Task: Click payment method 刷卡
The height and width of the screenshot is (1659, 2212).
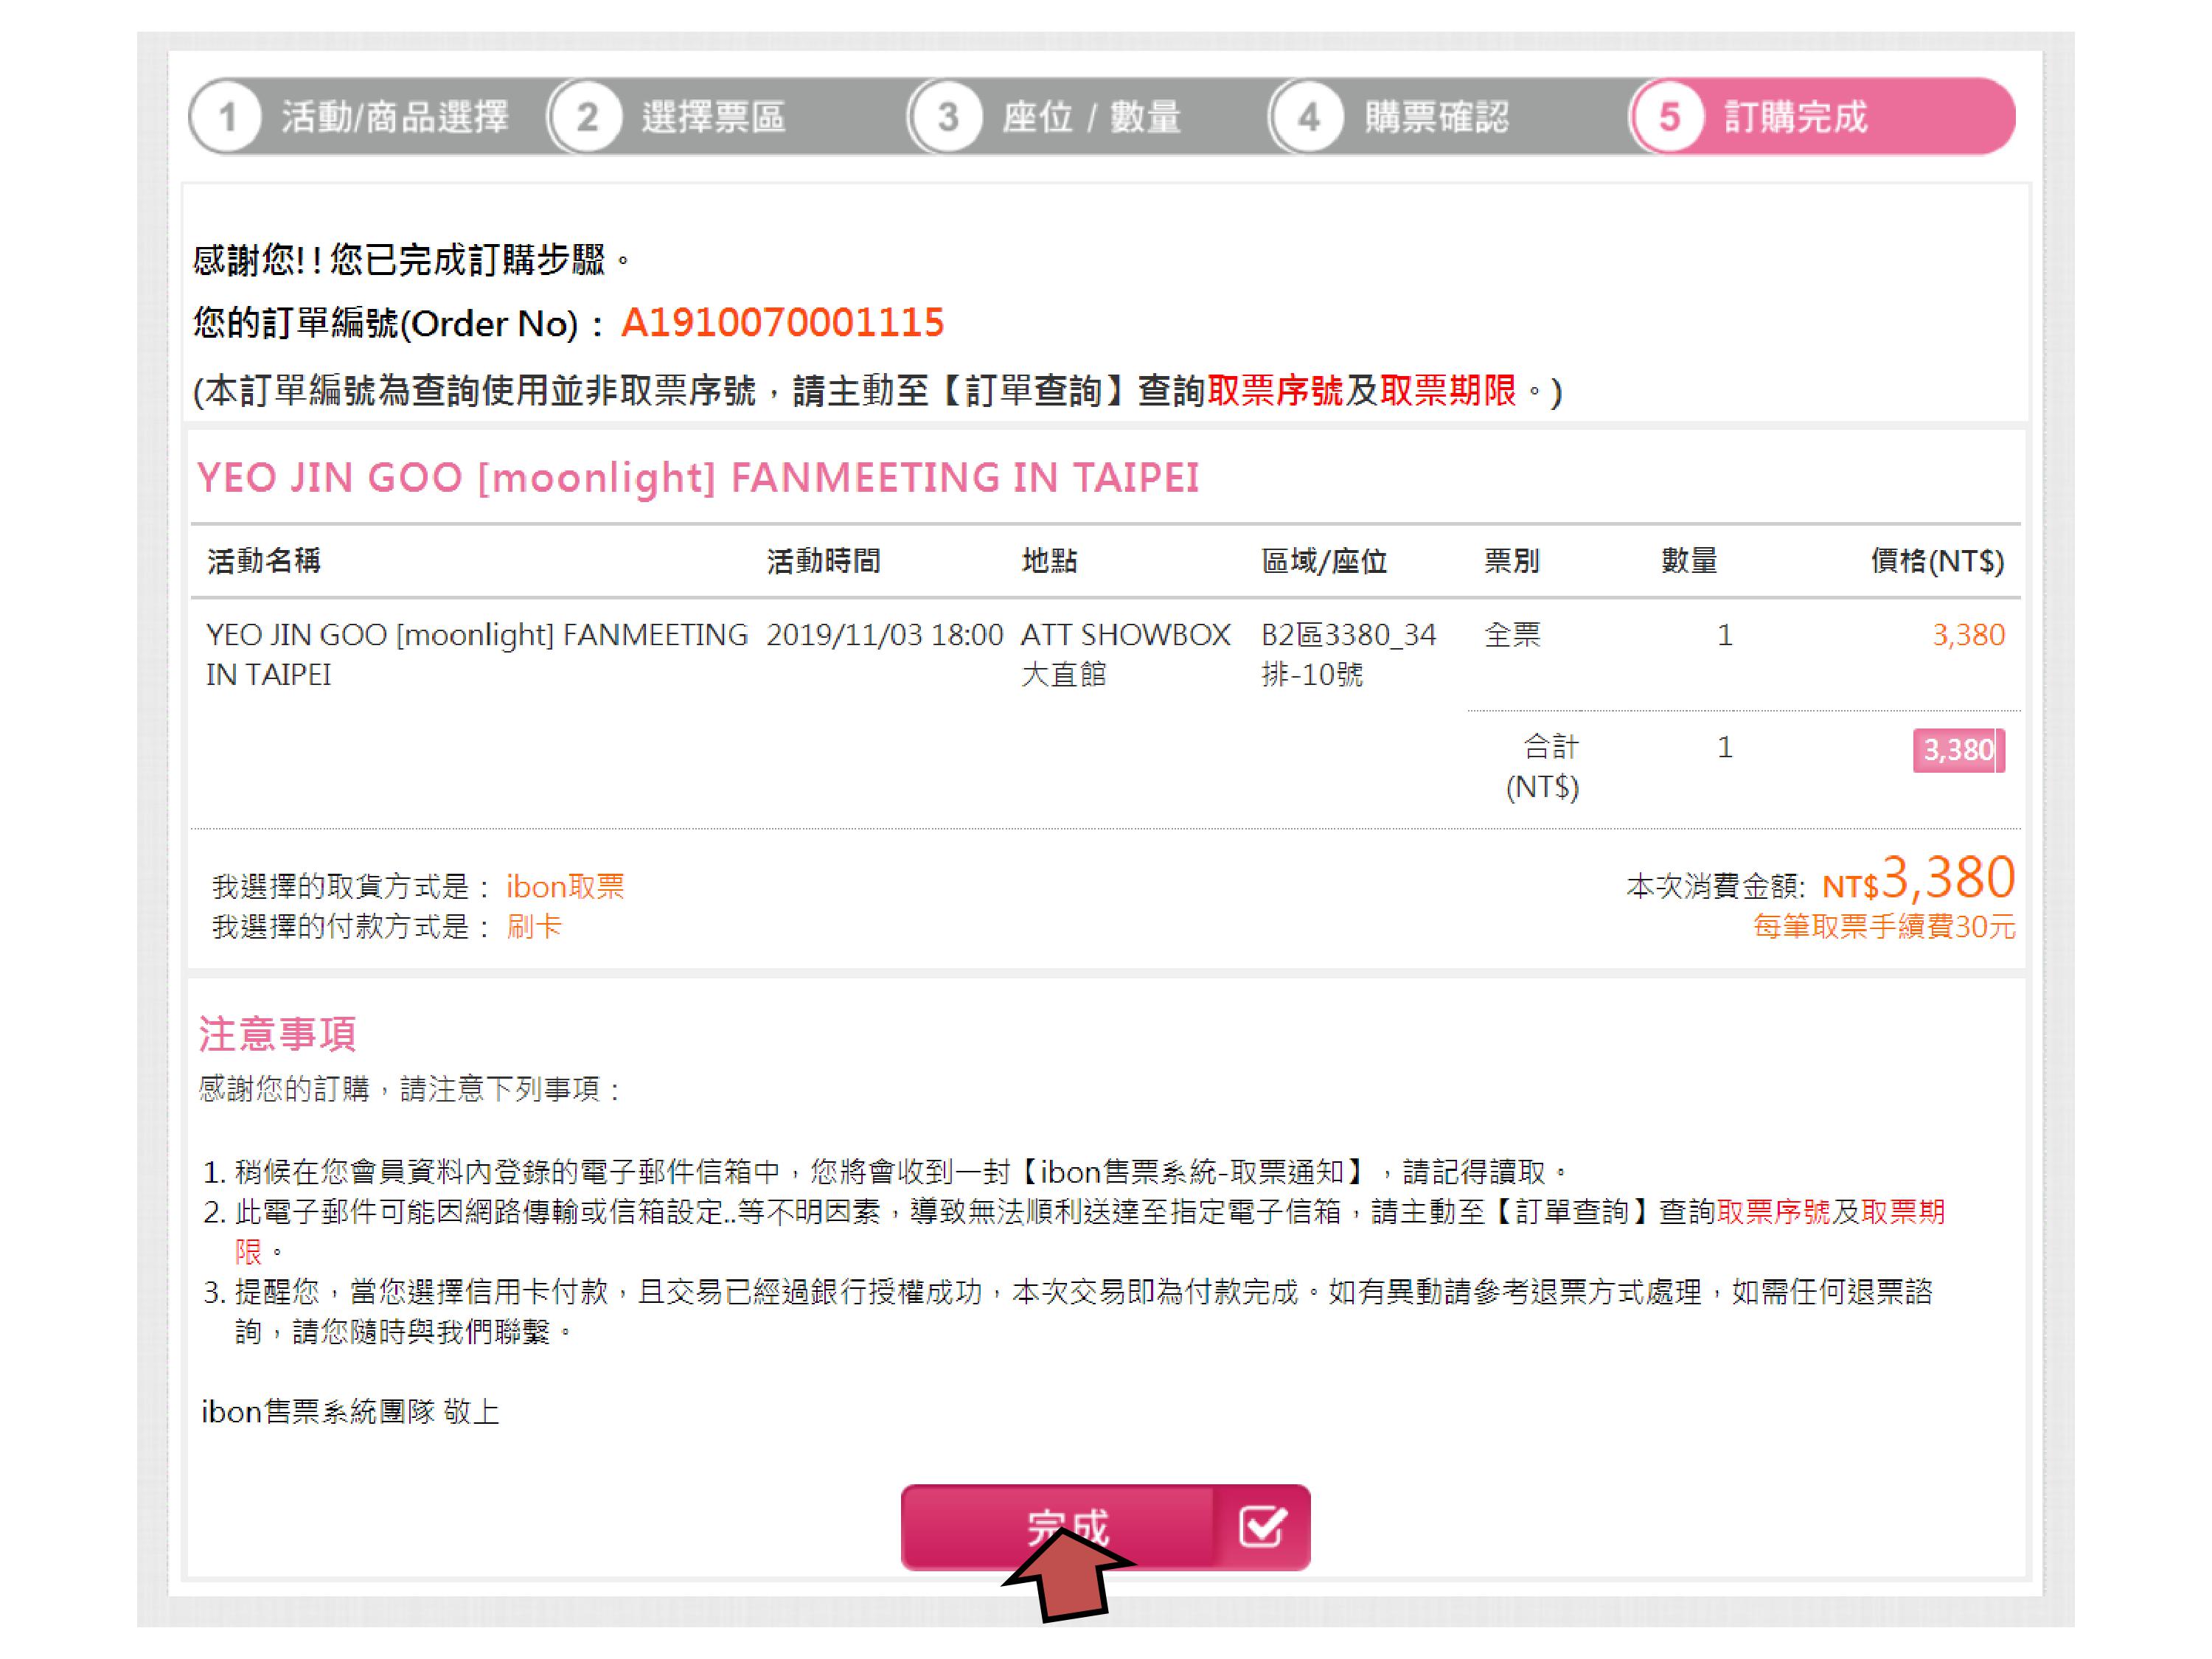Action: pos(534,927)
